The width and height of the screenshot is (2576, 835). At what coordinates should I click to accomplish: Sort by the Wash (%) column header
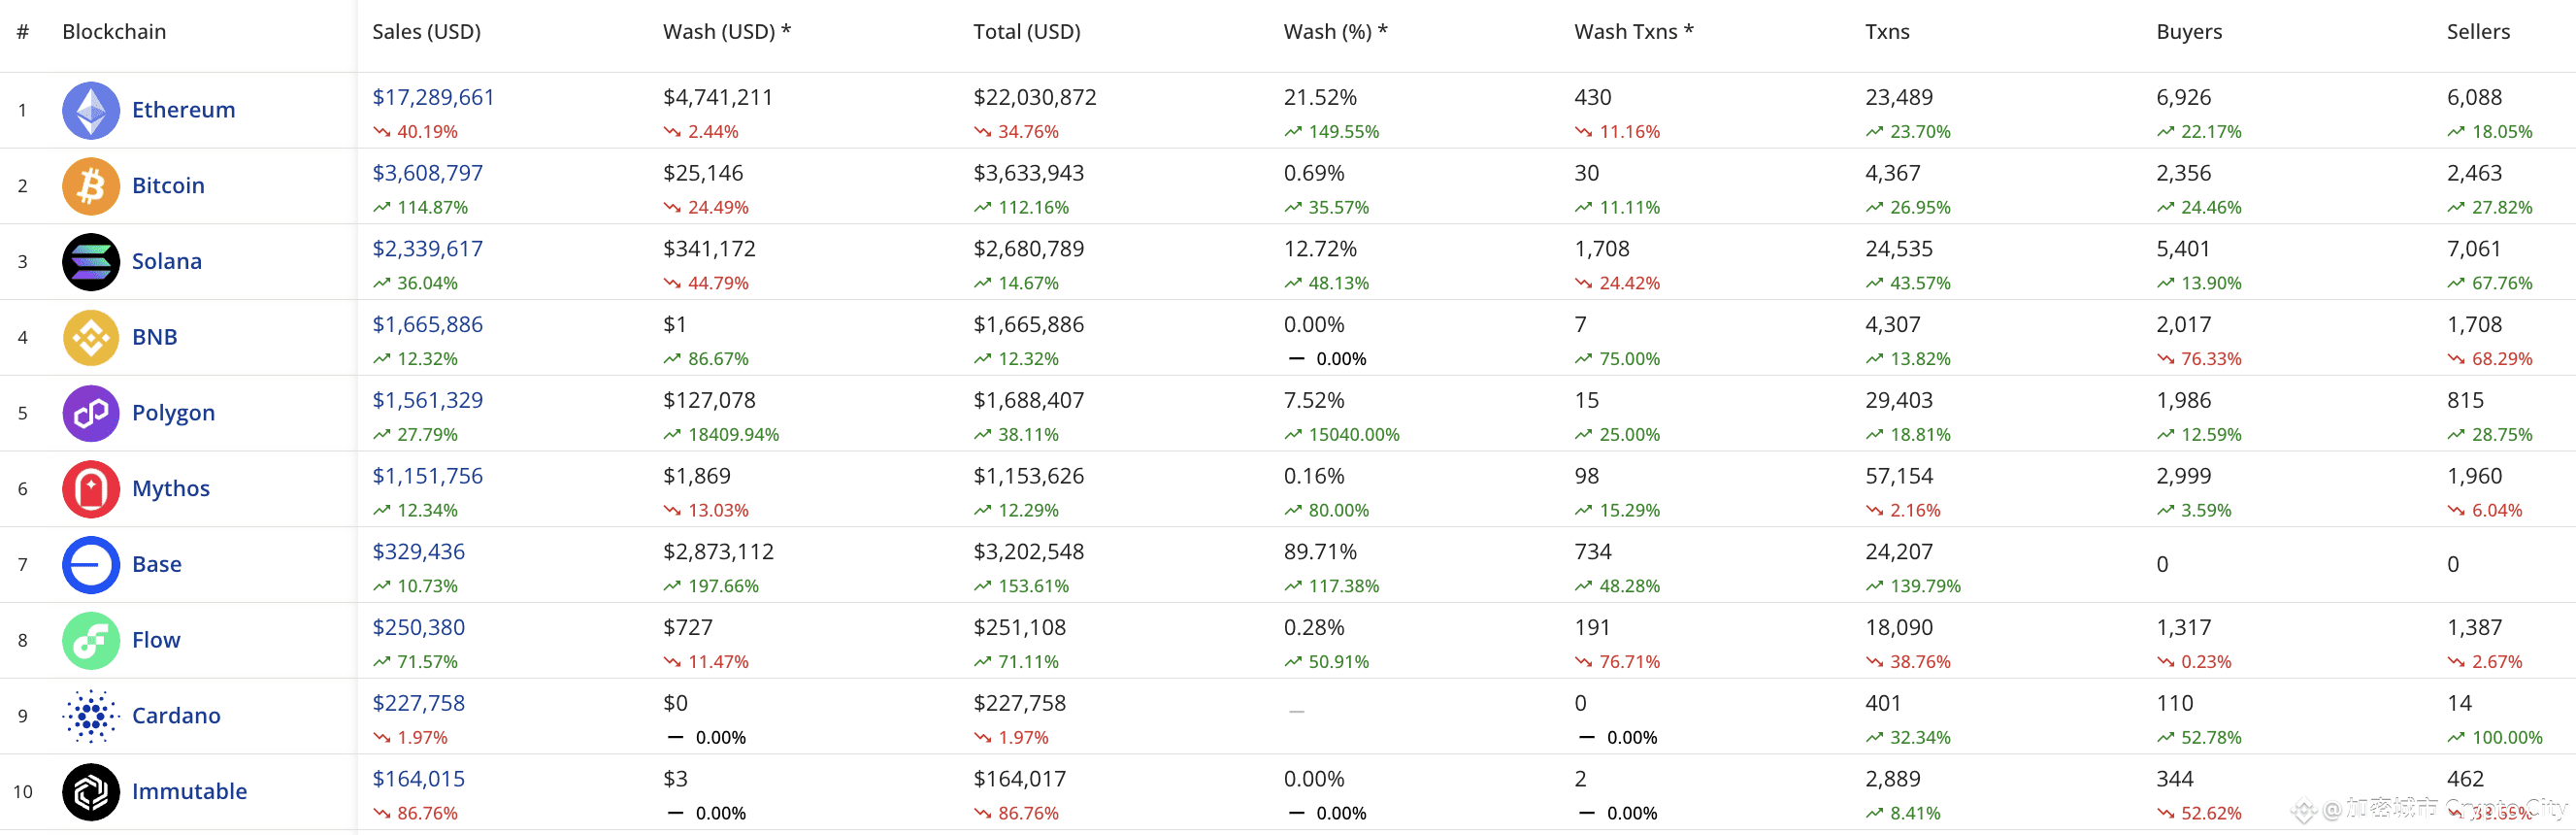point(1335,32)
